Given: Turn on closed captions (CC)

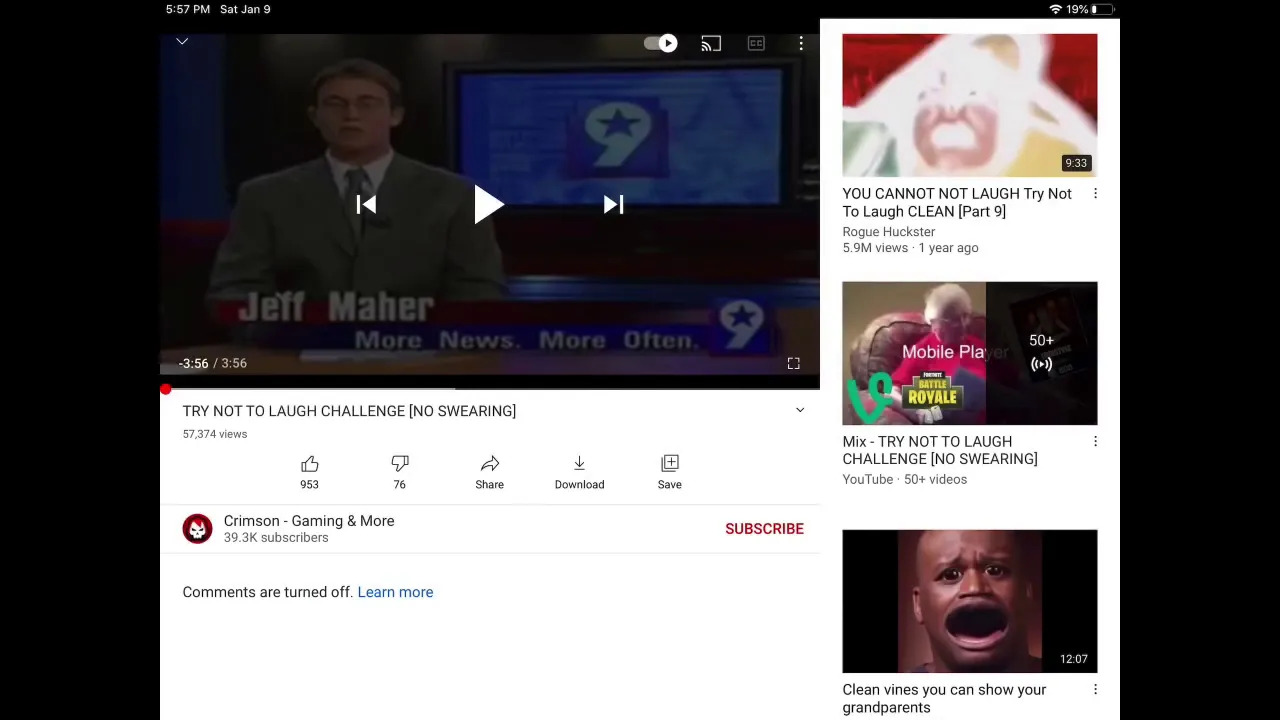Looking at the screenshot, I should (x=756, y=43).
